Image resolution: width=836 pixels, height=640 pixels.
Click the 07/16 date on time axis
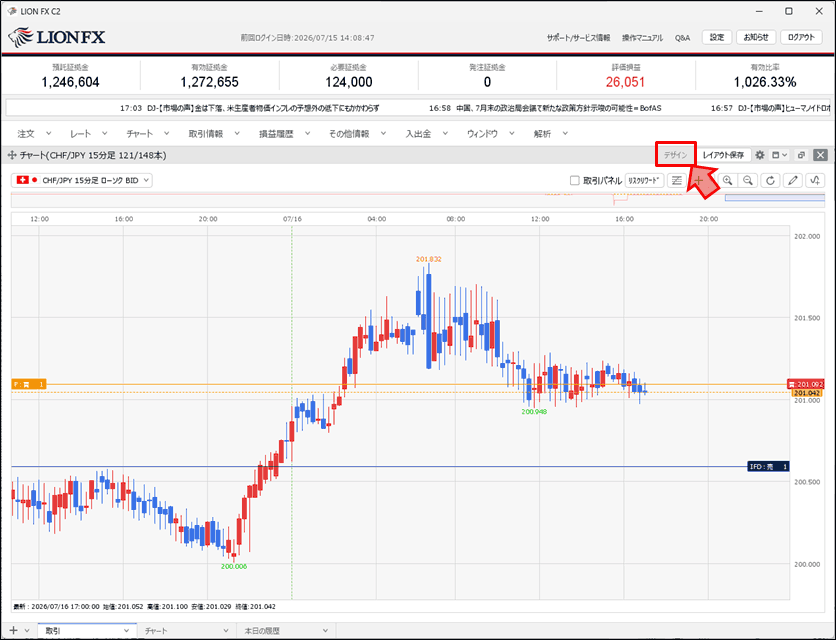coord(292,219)
